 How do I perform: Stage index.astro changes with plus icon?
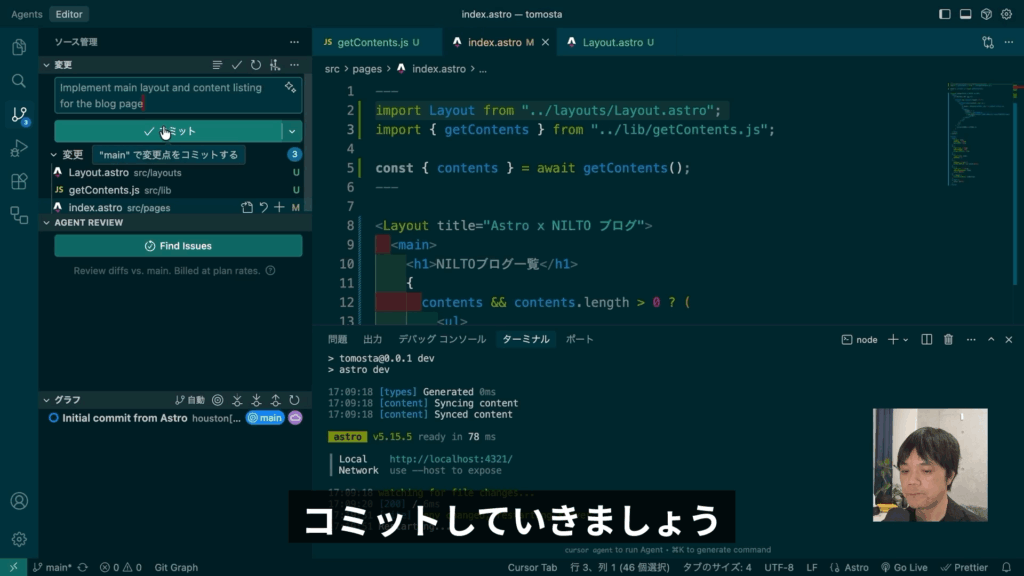click(x=279, y=207)
